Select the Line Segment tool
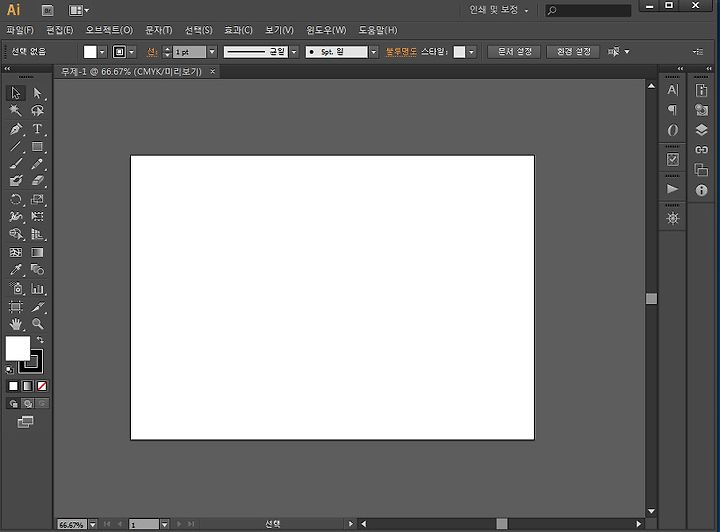 [x=16, y=146]
